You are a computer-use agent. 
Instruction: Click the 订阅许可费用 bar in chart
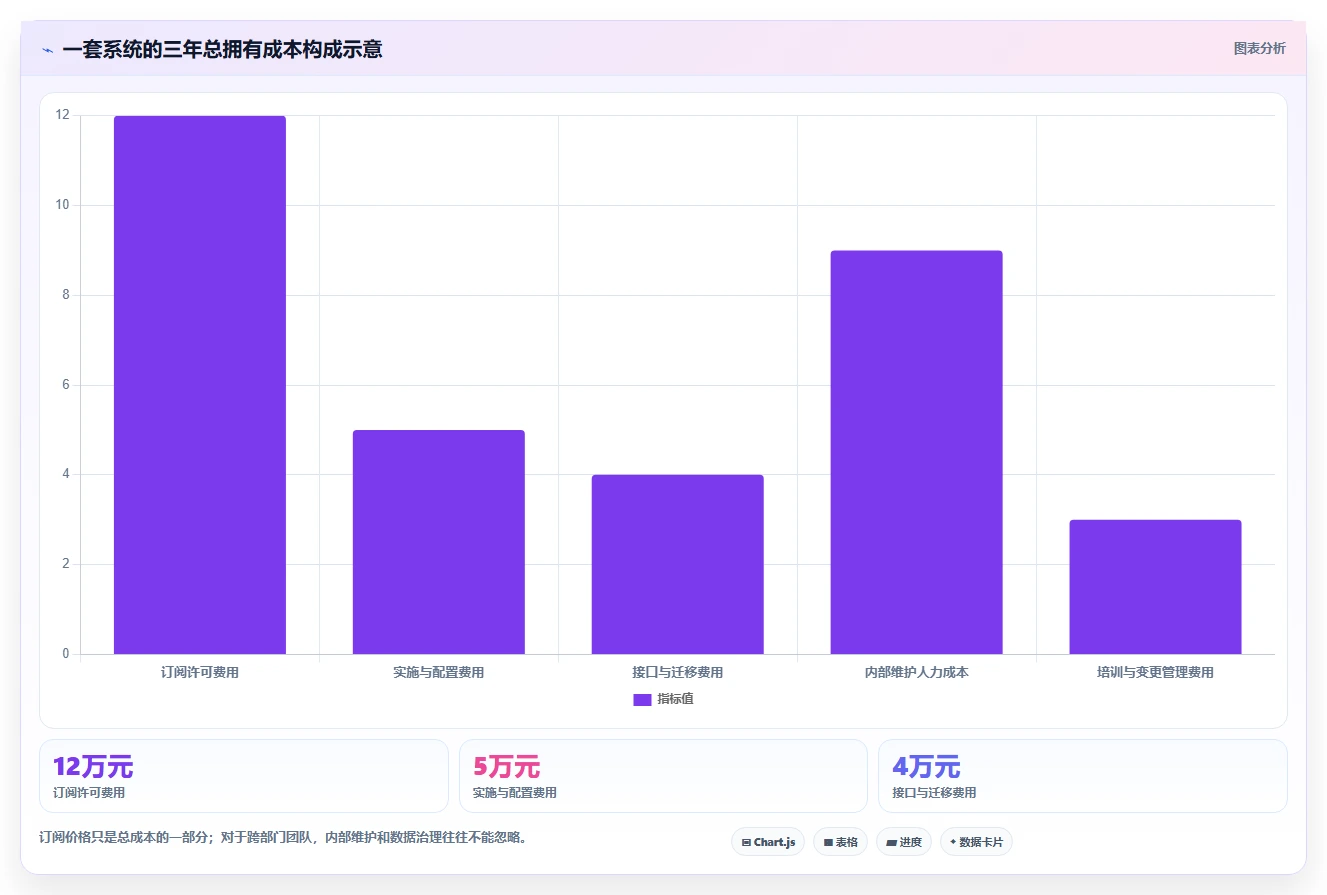click(200, 385)
